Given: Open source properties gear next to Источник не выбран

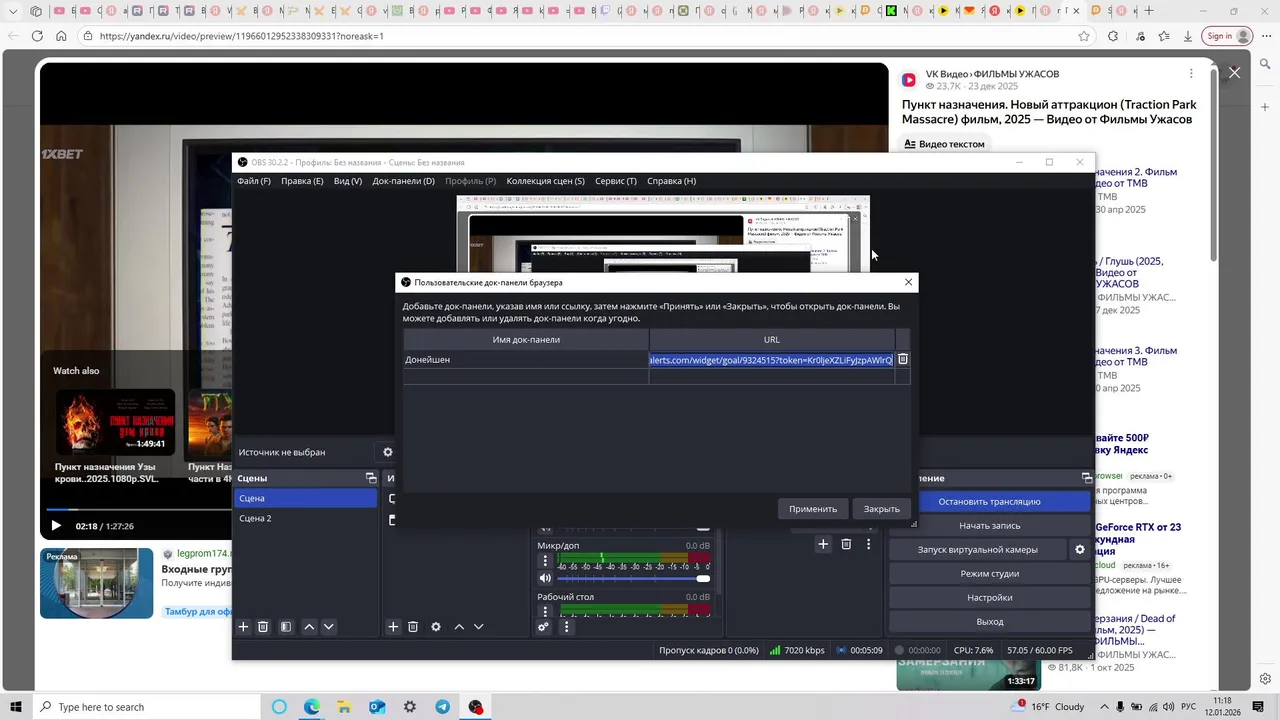Looking at the screenshot, I should pos(388,452).
